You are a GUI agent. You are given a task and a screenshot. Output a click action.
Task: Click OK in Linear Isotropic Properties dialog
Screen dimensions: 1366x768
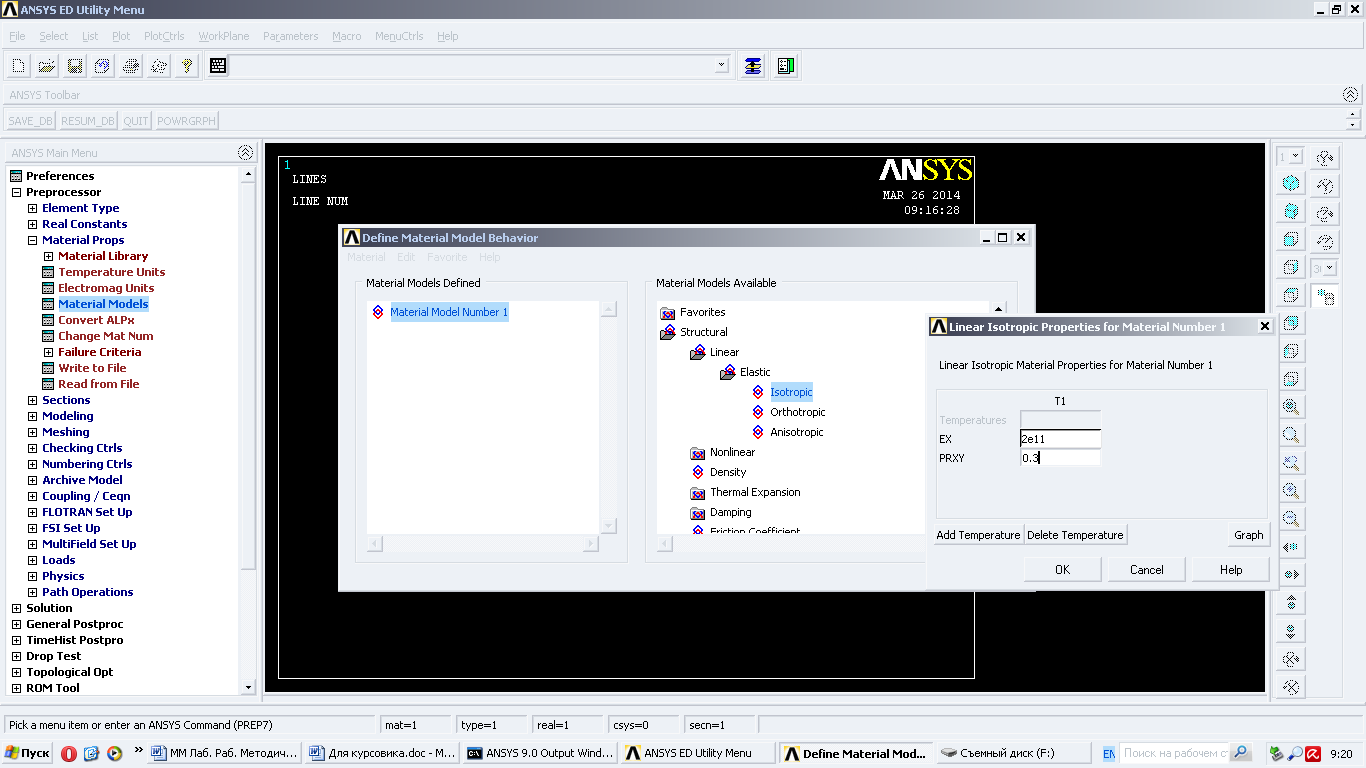pyautogui.click(x=1062, y=569)
